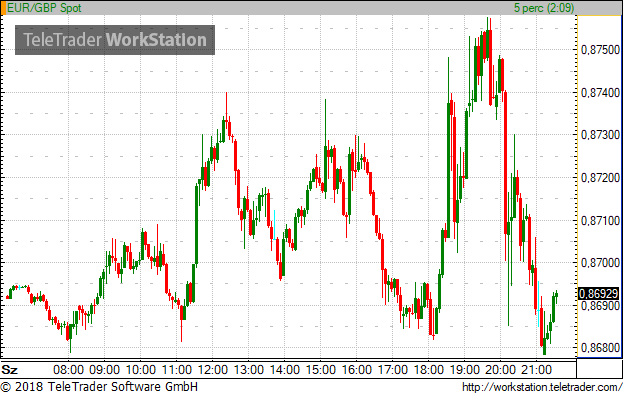Select the 0,87500 price axis label
This screenshot has height=396, width=623.
click(600, 50)
